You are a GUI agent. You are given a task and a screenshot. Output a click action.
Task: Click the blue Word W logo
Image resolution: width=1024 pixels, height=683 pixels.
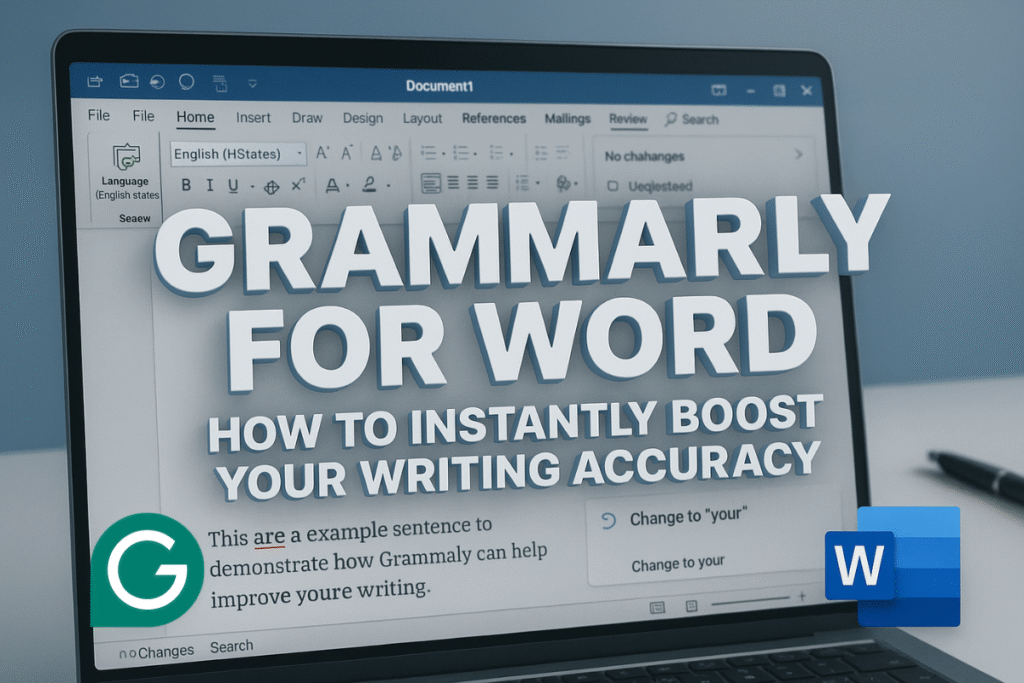click(893, 566)
